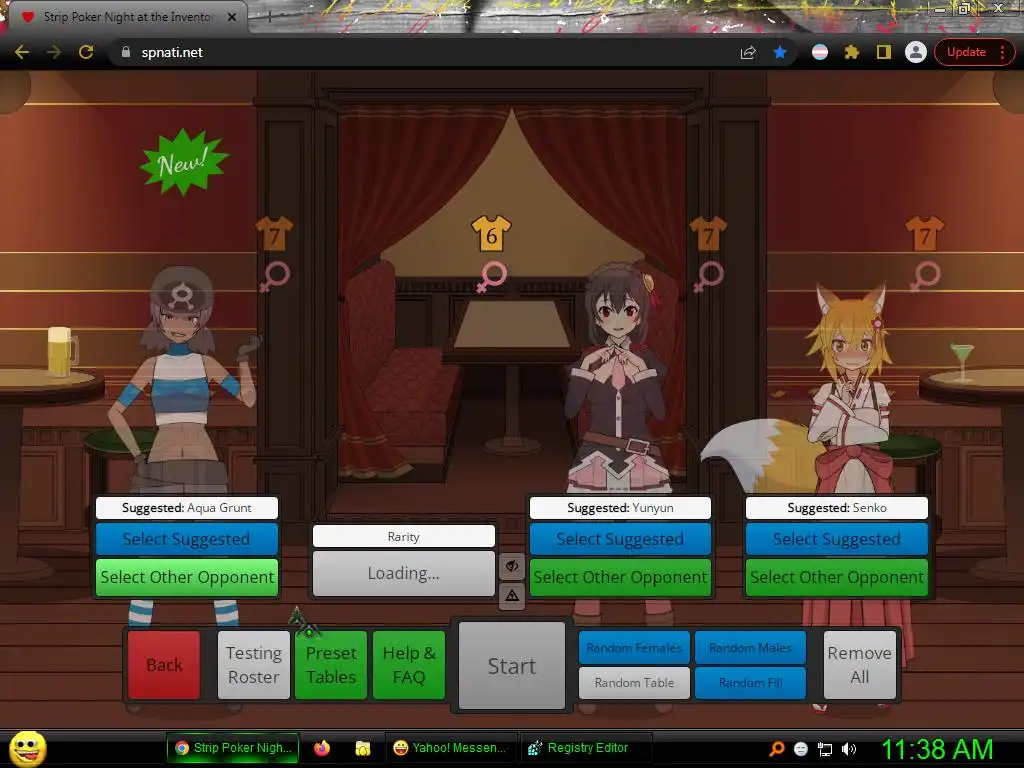Click gender symbol above Aqua Grunt

(274, 277)
